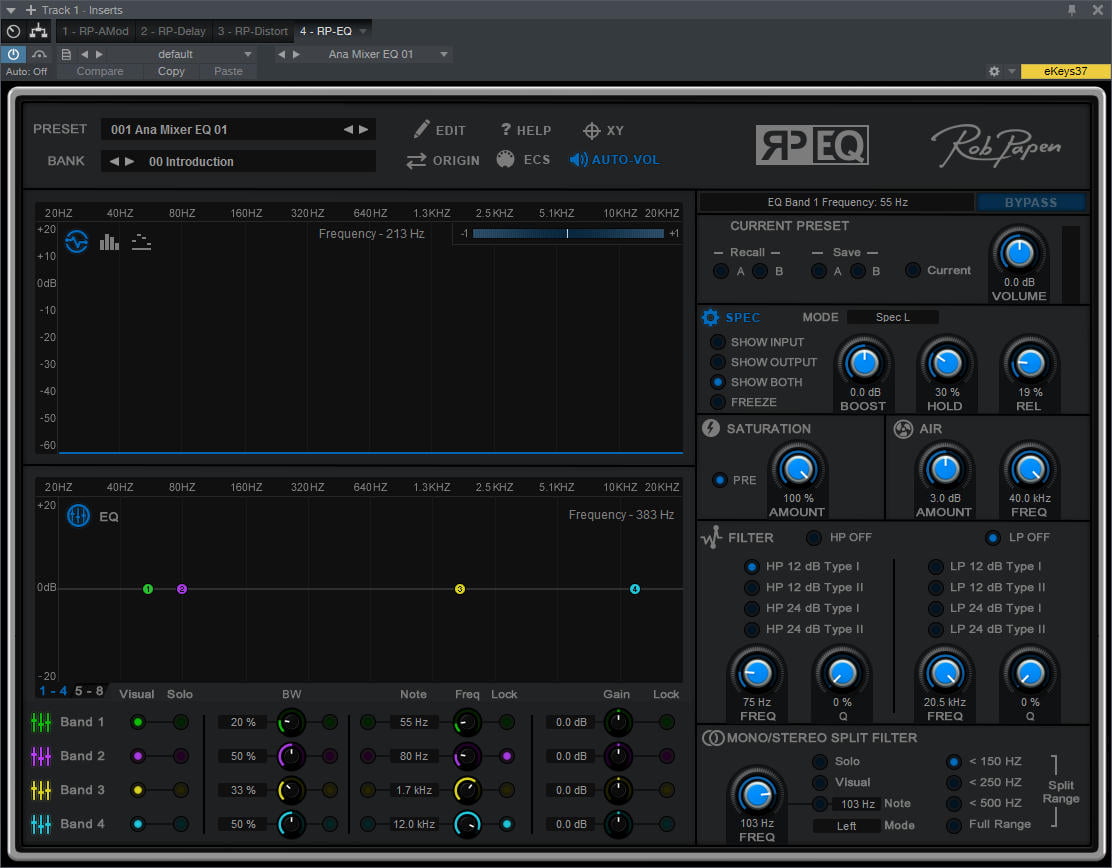The width and height of the screenshot is (1112, 868).
Task: Switch to the 3 - RP-Distort tab
Action: (x=252, y=31)
